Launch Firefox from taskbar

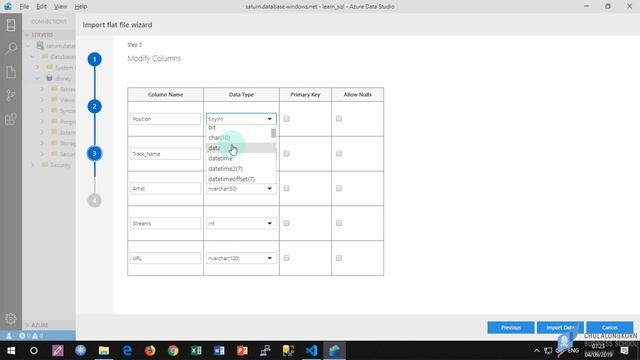(150, 351)
